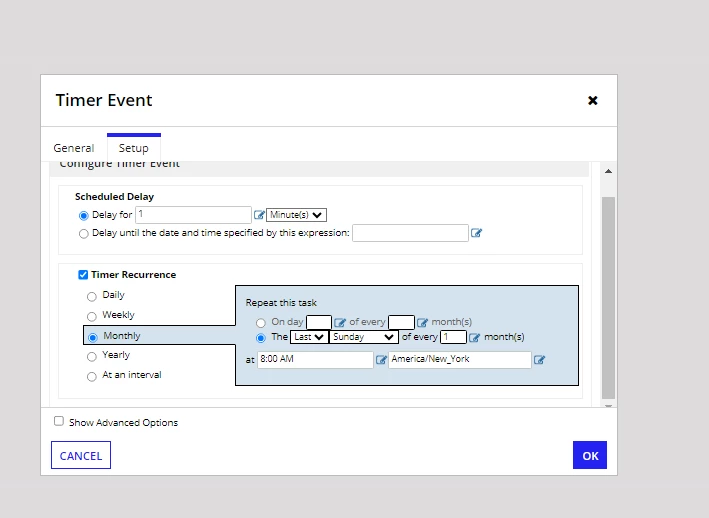Open expression editor for delay-until expression field
Viewport: 709px width, 518px height.
click(476, 233)
